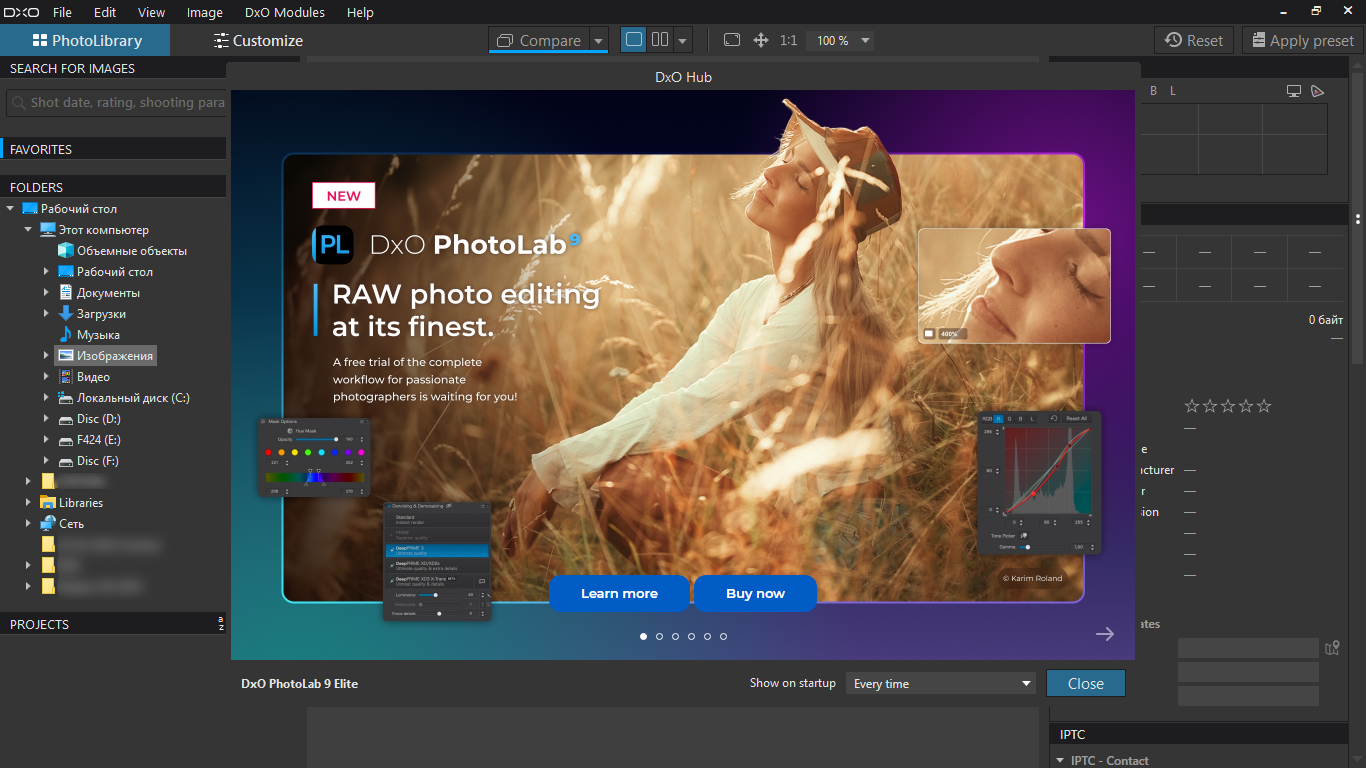Expand the Libraries tree node

click(28, 502)
